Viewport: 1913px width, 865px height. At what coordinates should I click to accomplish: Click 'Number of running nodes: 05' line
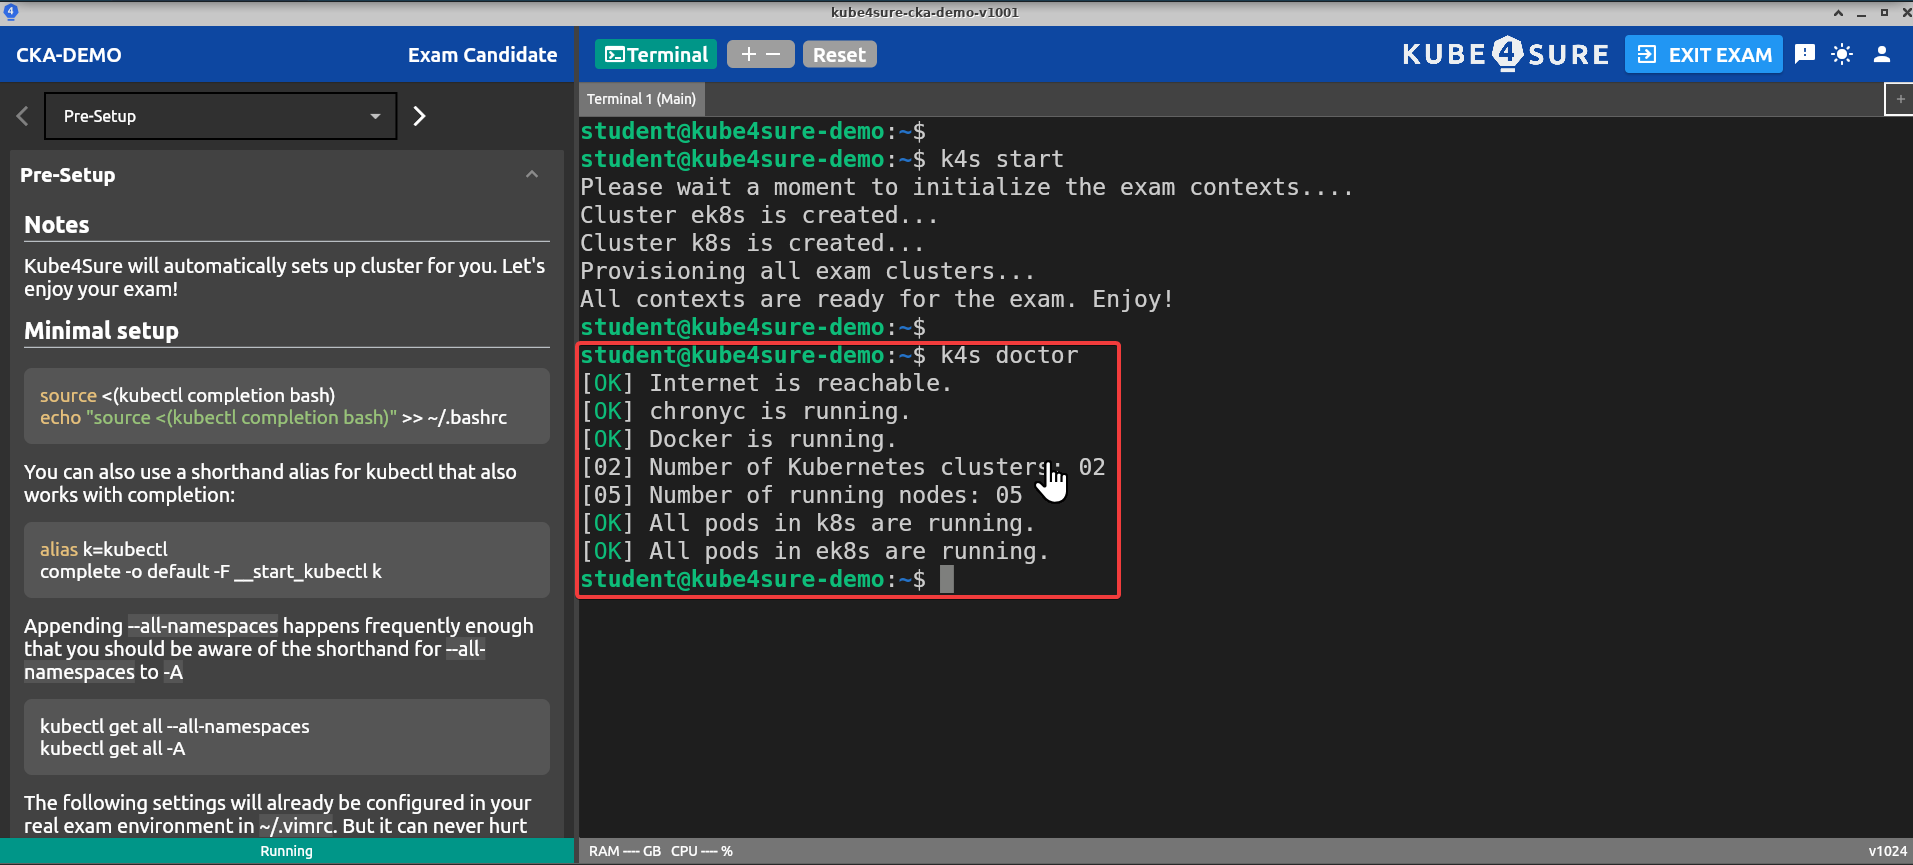coord(801,495)
